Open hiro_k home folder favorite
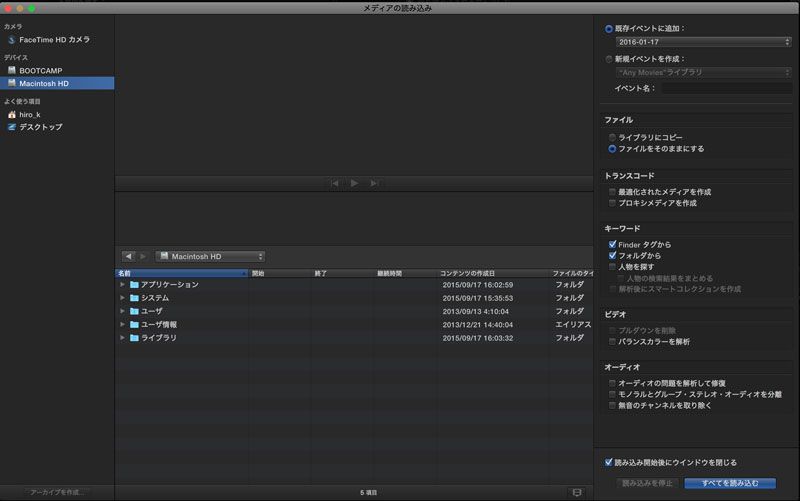 pos(30,114)
